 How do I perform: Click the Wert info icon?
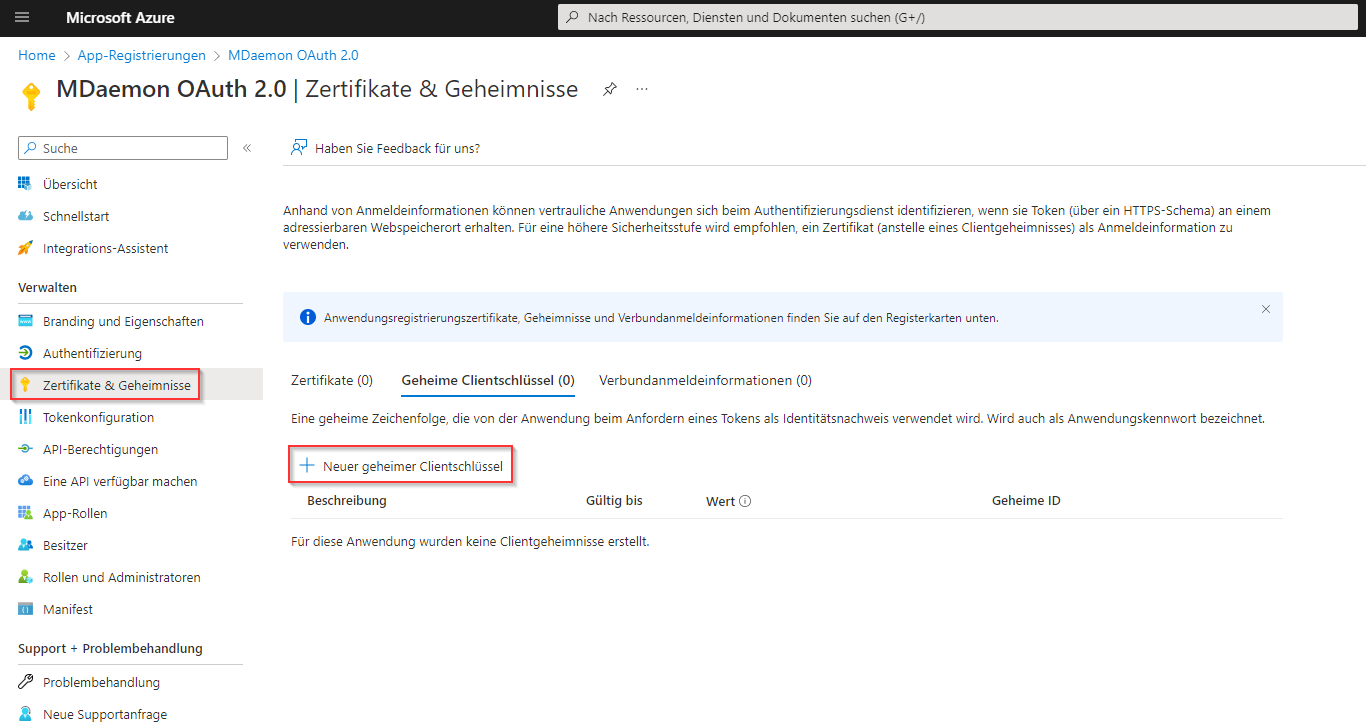745,501
